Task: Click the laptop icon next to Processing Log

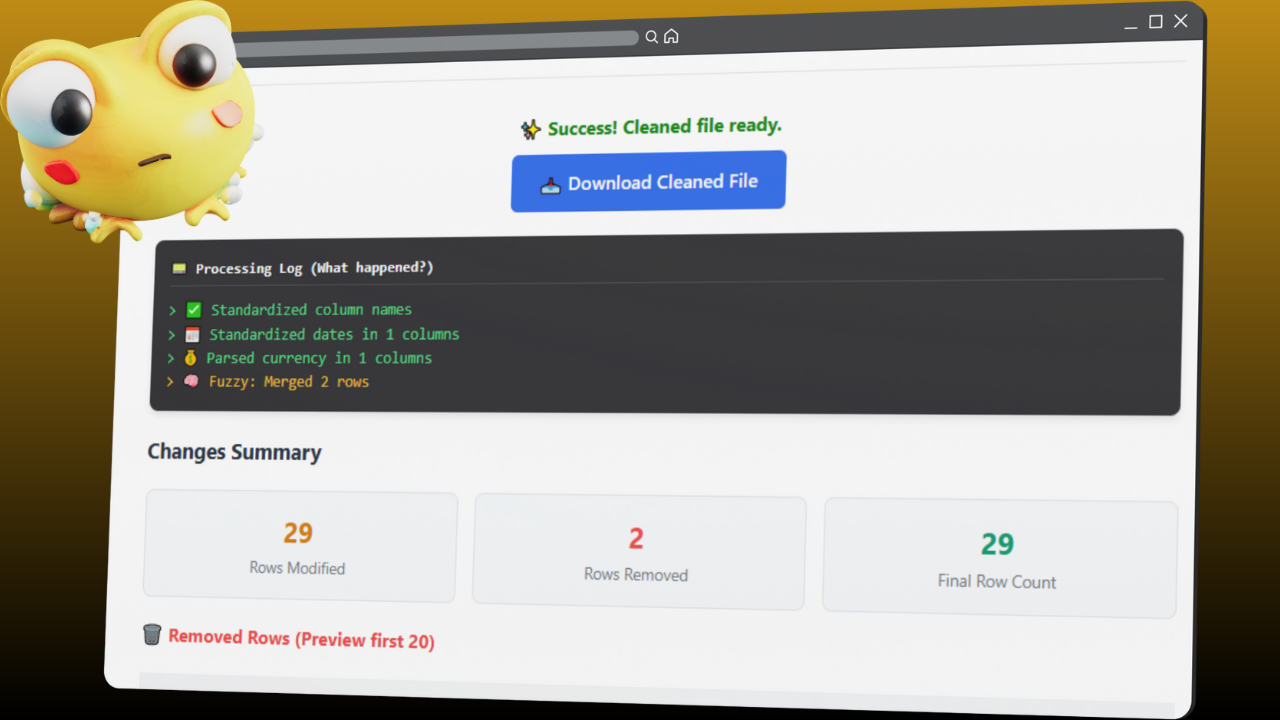Action: pyautogui.click(x=180, y=267)
